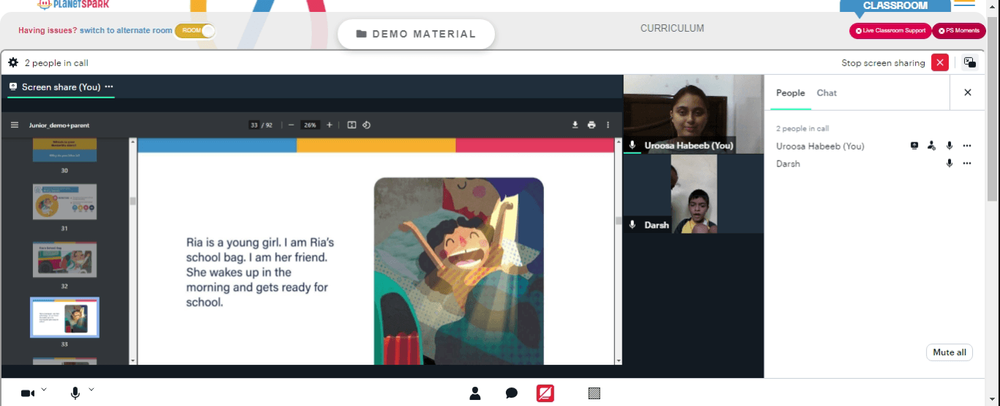Select page 31 thumbnail
The image size is (1000, 406).
[x=64, y=202]
